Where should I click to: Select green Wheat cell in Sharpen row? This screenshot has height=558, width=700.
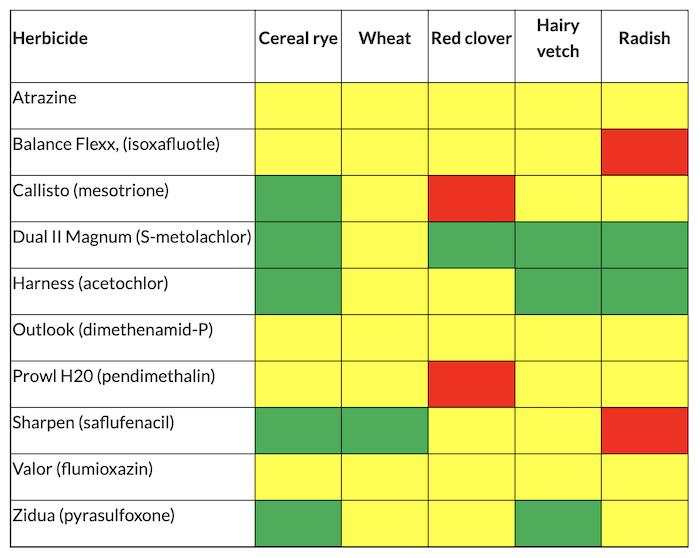point(385,430)
